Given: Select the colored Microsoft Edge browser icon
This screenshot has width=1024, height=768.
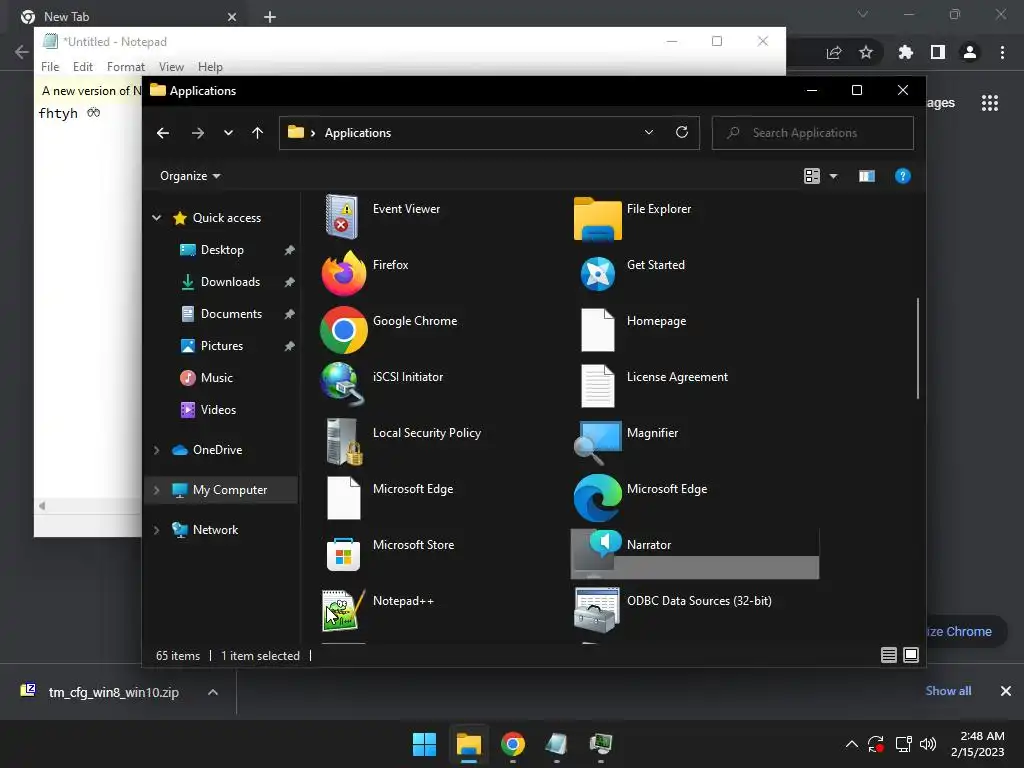Looking at the screenshot, I should [598, 498].
